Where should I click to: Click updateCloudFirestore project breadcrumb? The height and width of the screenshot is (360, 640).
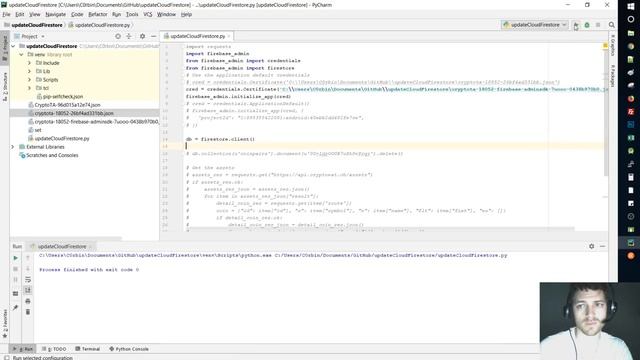pyautogui.click(x=33, y=25)
